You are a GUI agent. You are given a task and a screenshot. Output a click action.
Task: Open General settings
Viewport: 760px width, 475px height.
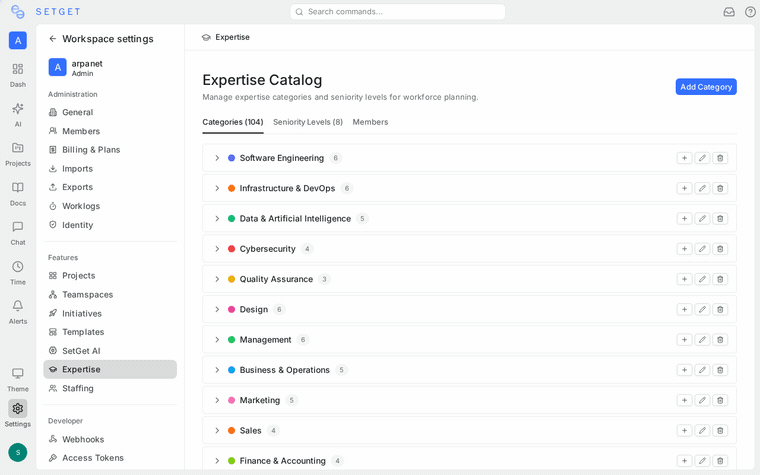click(110, 112)
